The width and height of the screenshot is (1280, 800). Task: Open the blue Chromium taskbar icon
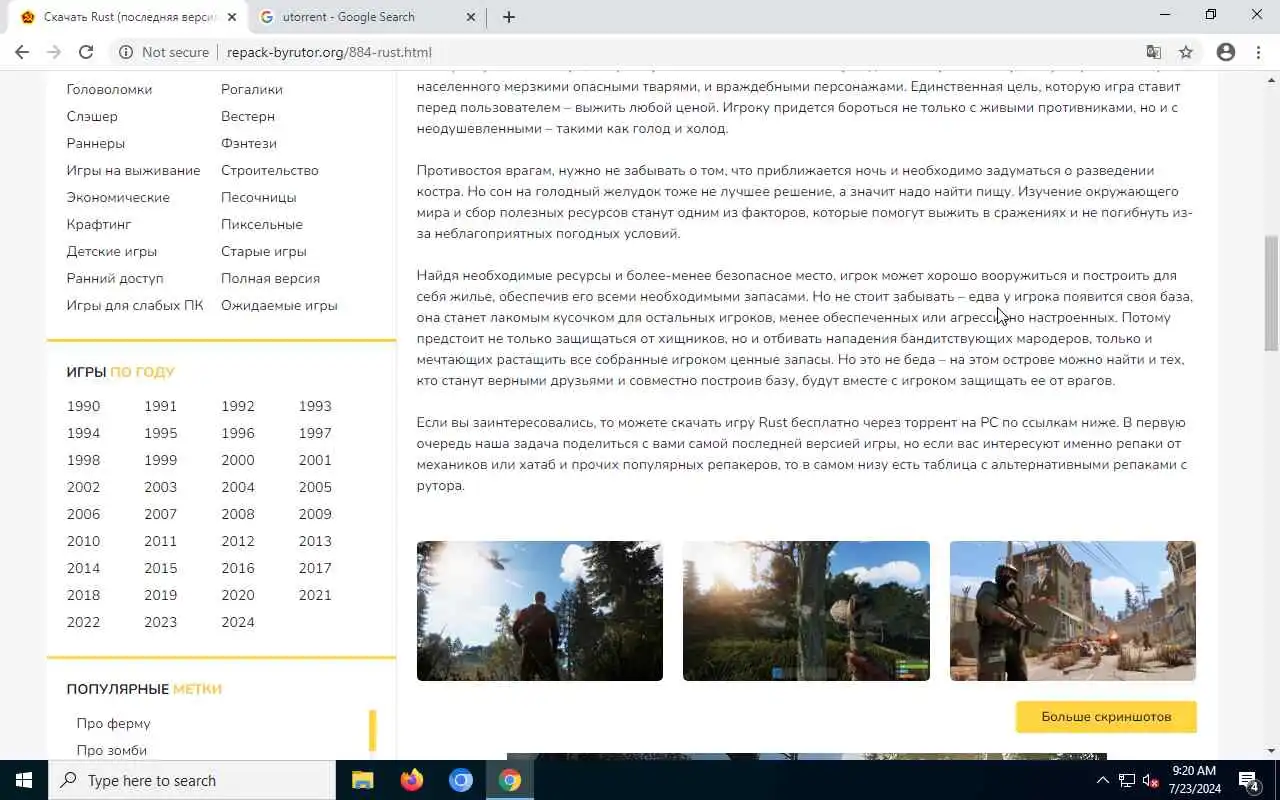click(x=460, y=780)
